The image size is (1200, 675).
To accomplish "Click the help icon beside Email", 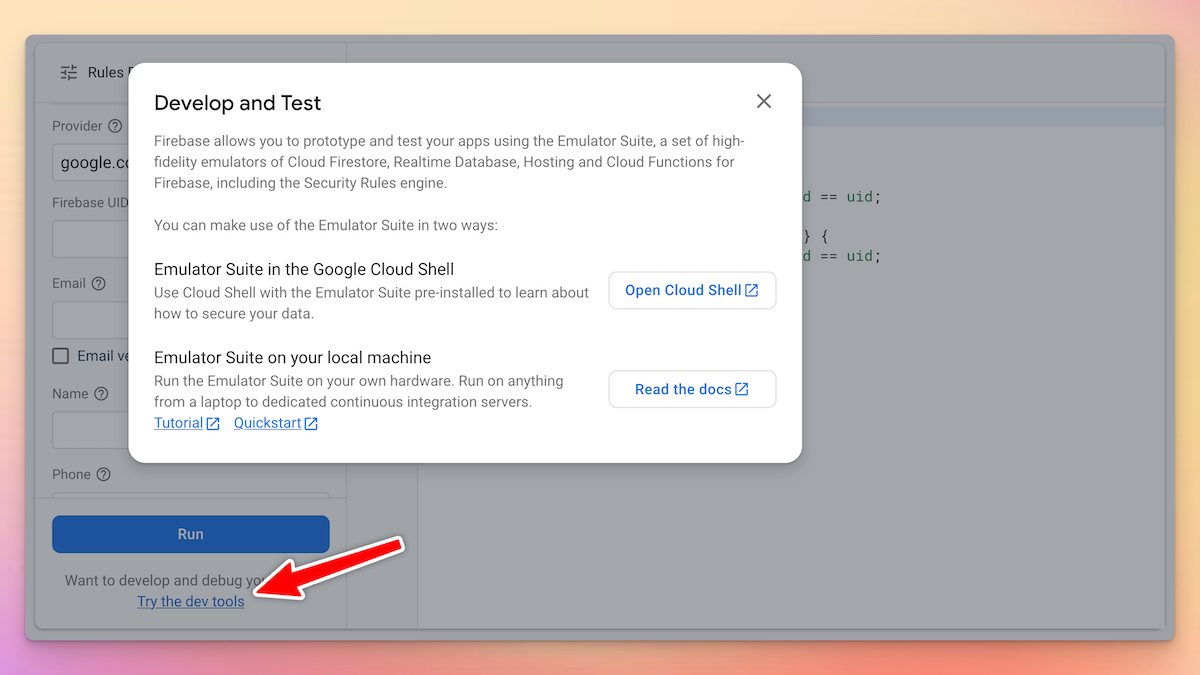I will pyautogui.click(x=98, y=283).
